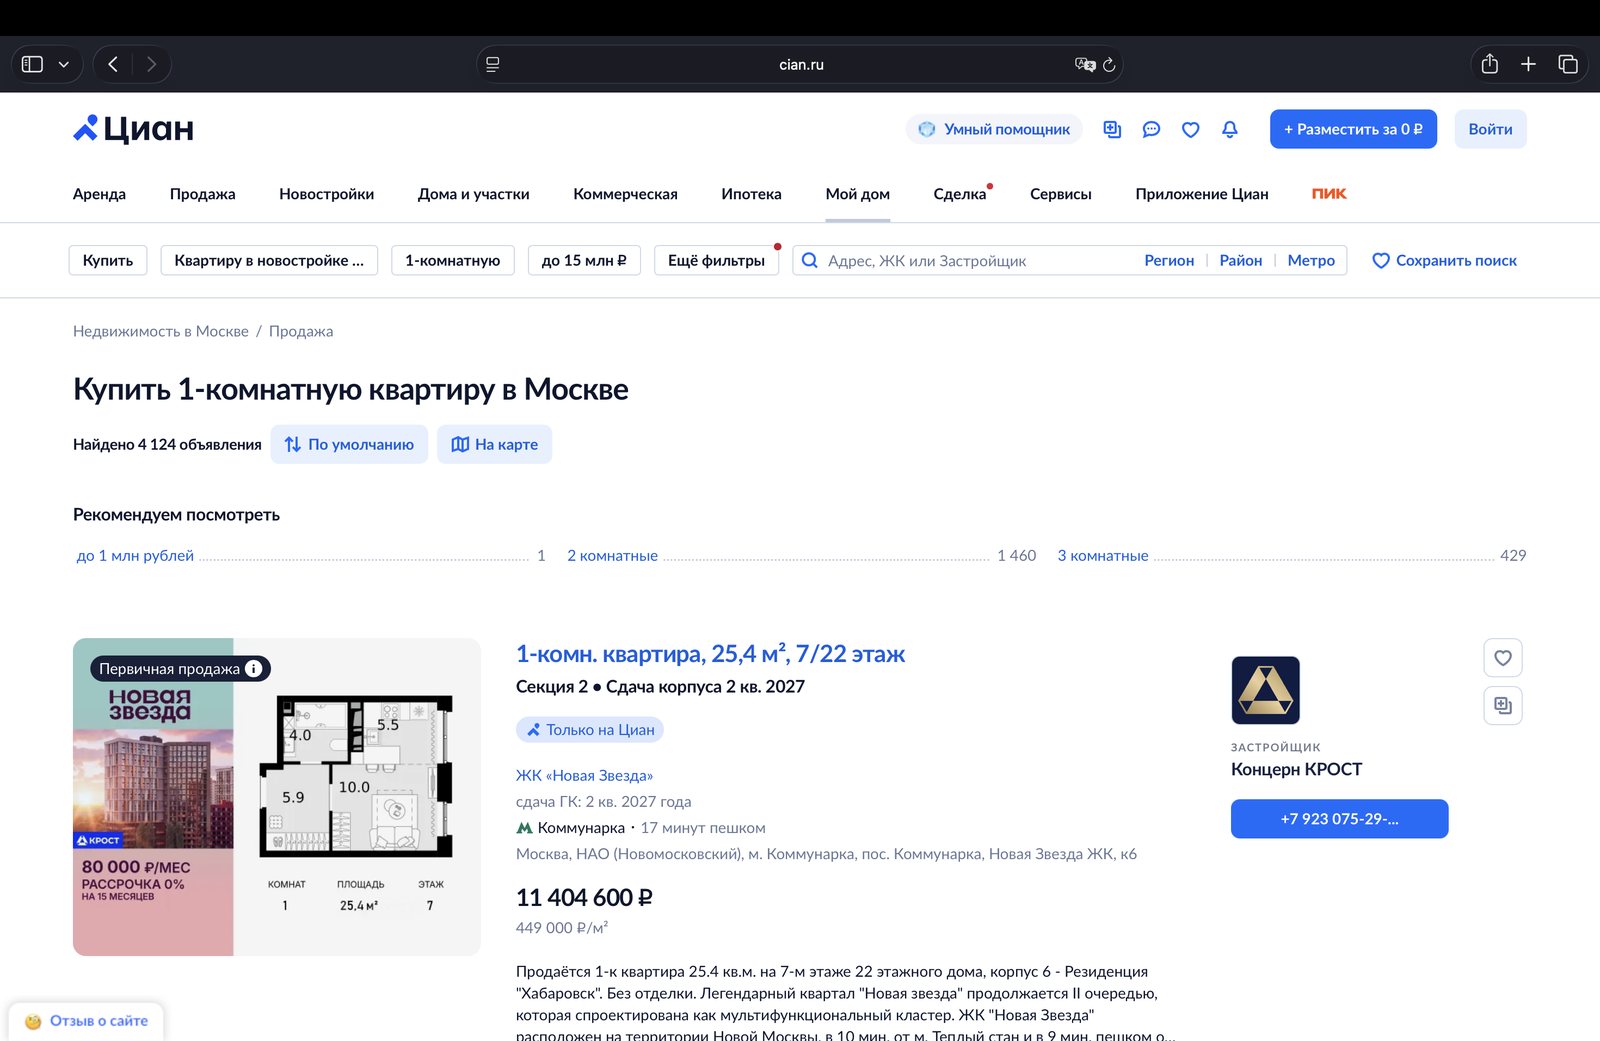Open notifications bell icon
Screen dimensions: 1600x1041
(x=1230, y=129)
